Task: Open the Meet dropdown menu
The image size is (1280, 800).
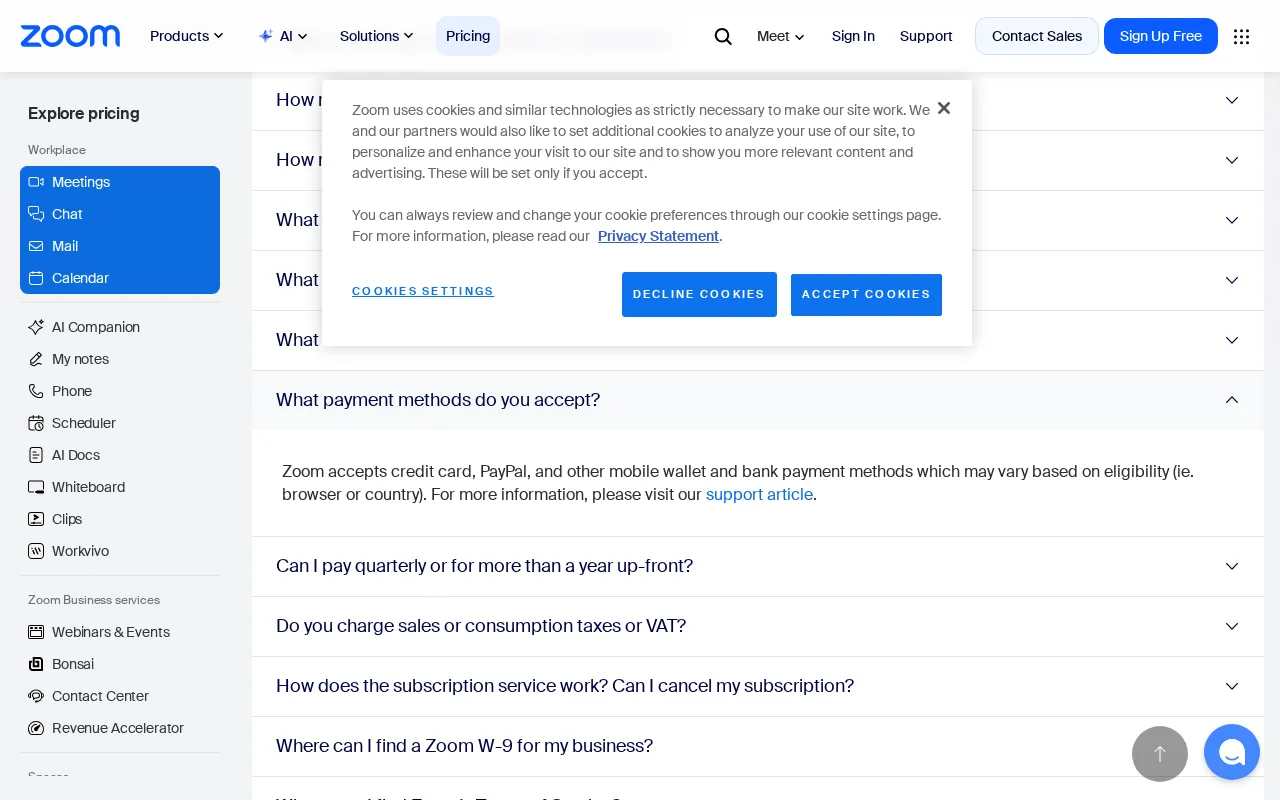Action: (x=781, y=36)
